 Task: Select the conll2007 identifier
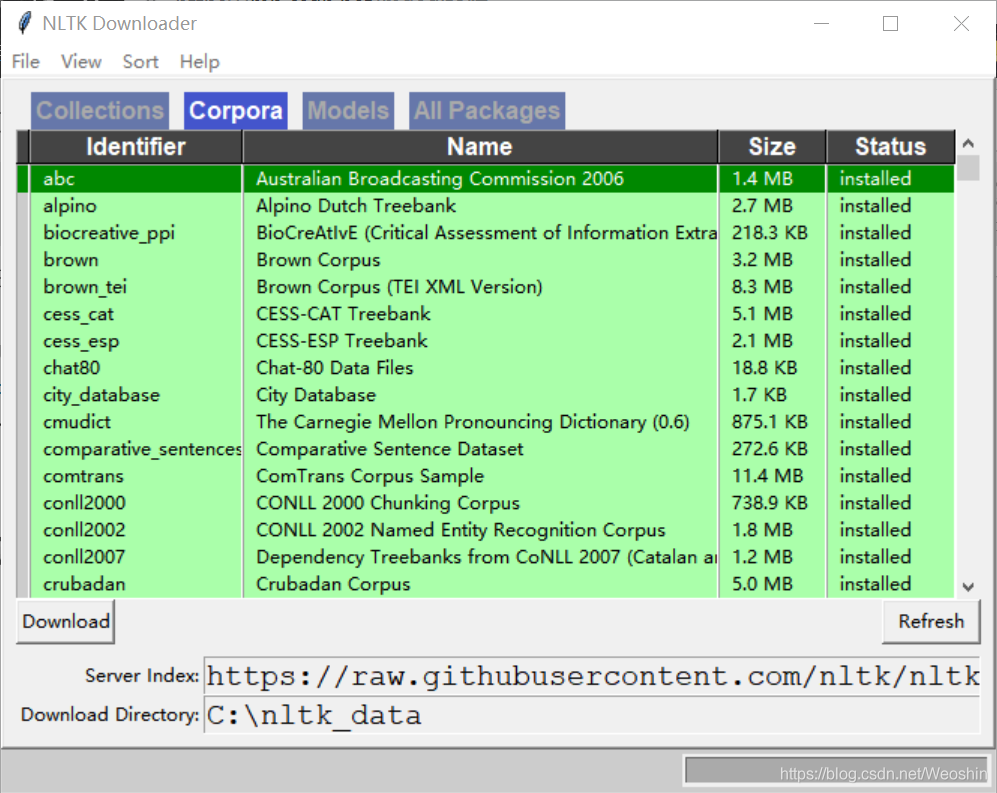point(84,557)
